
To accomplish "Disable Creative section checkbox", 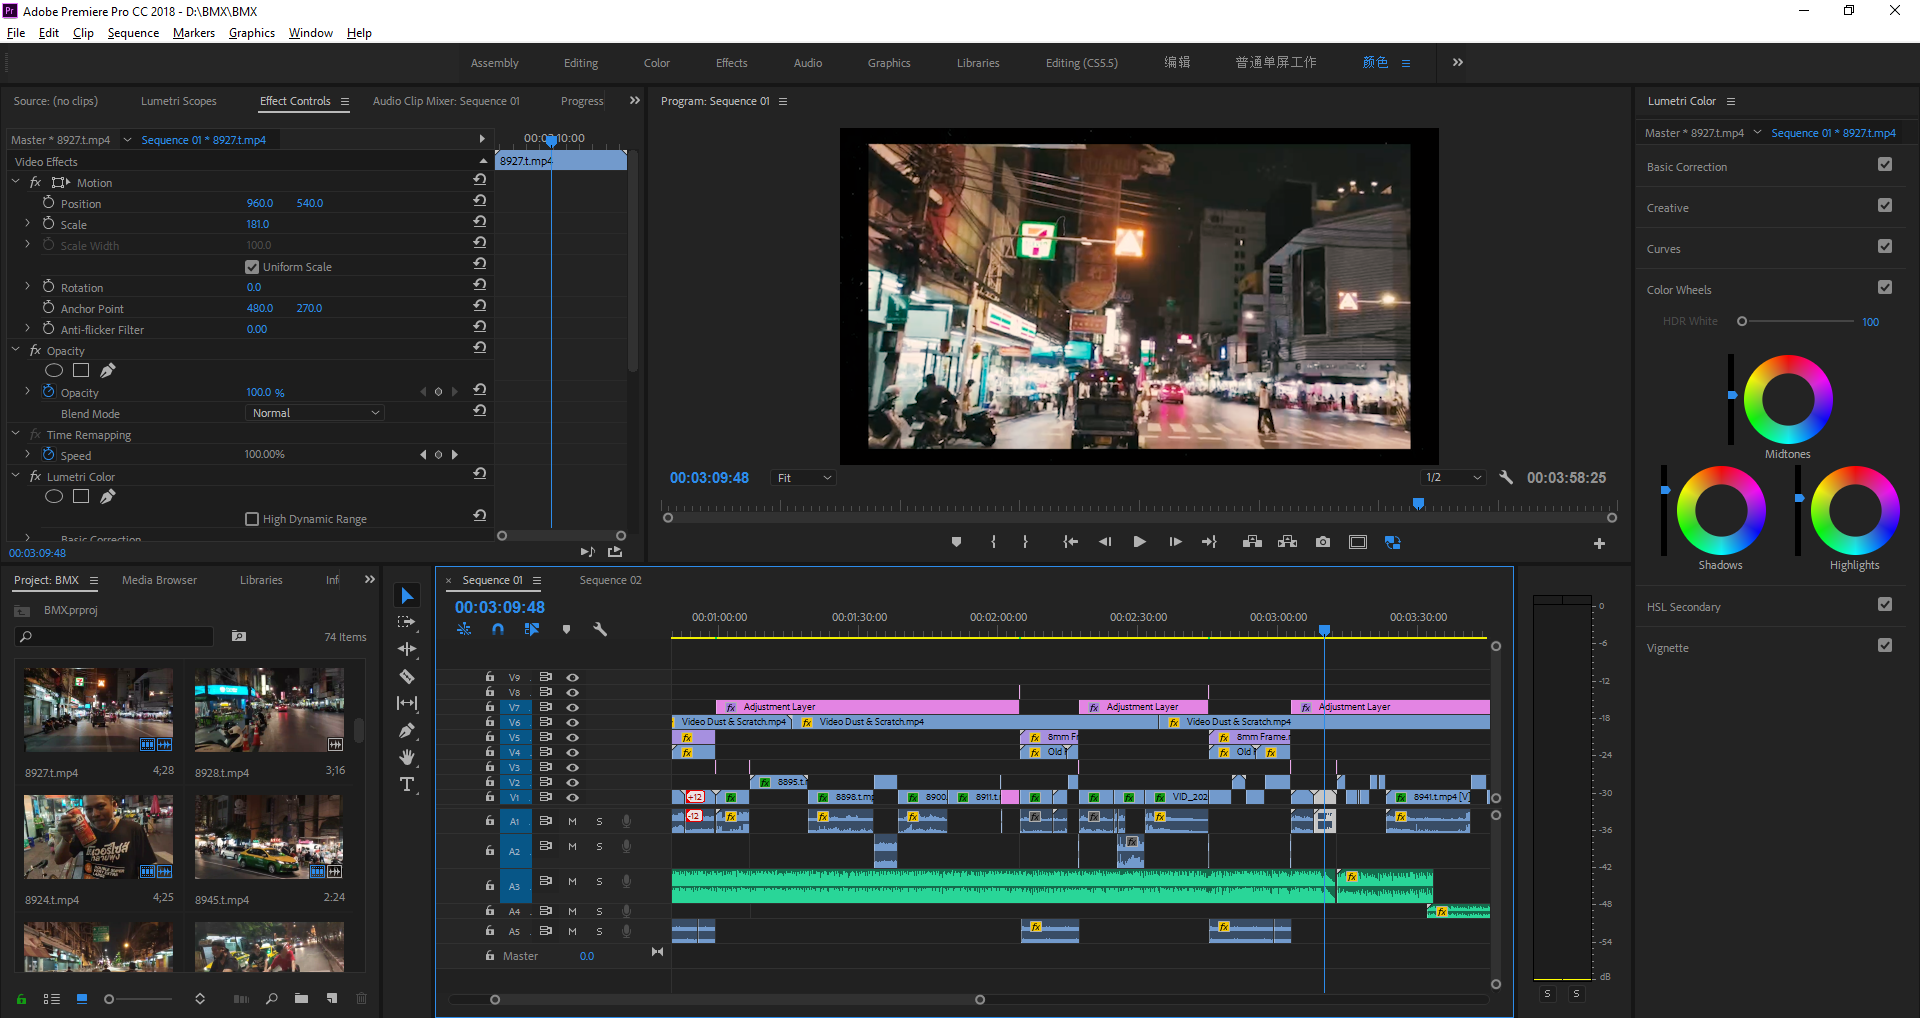I will [1885, 205].
